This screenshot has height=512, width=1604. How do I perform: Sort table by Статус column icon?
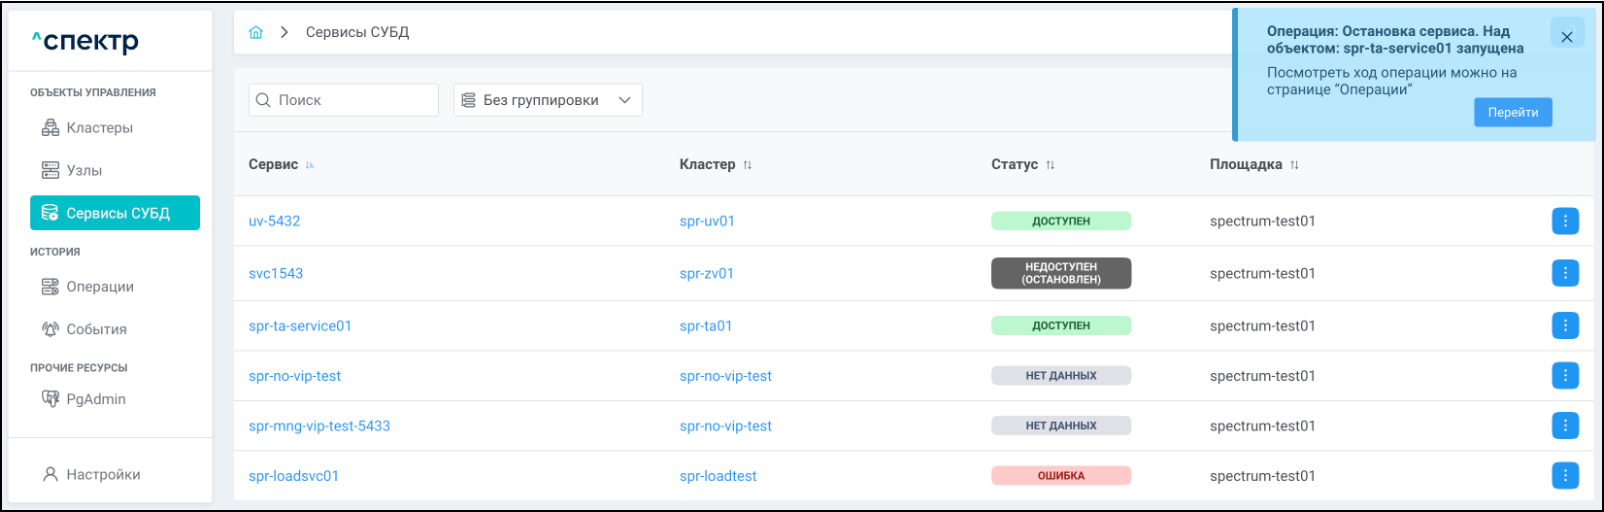click(1050, 165)
